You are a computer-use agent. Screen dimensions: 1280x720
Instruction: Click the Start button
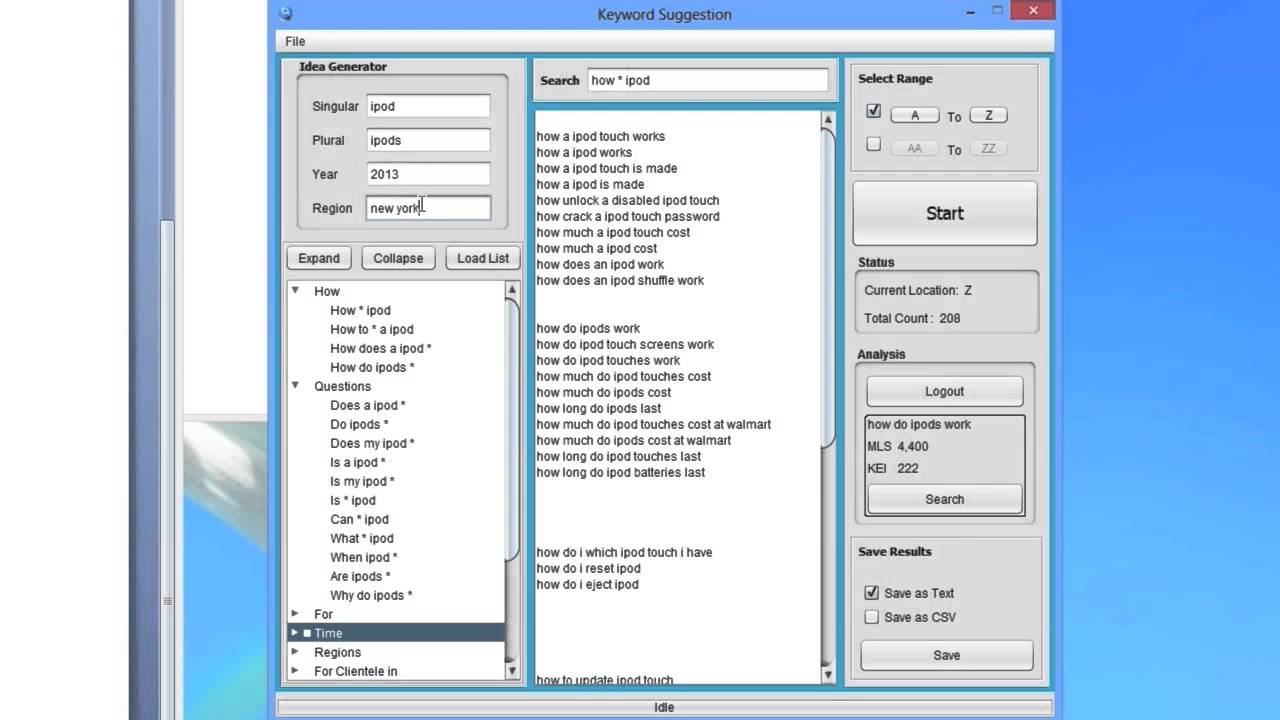pos(945,213)
